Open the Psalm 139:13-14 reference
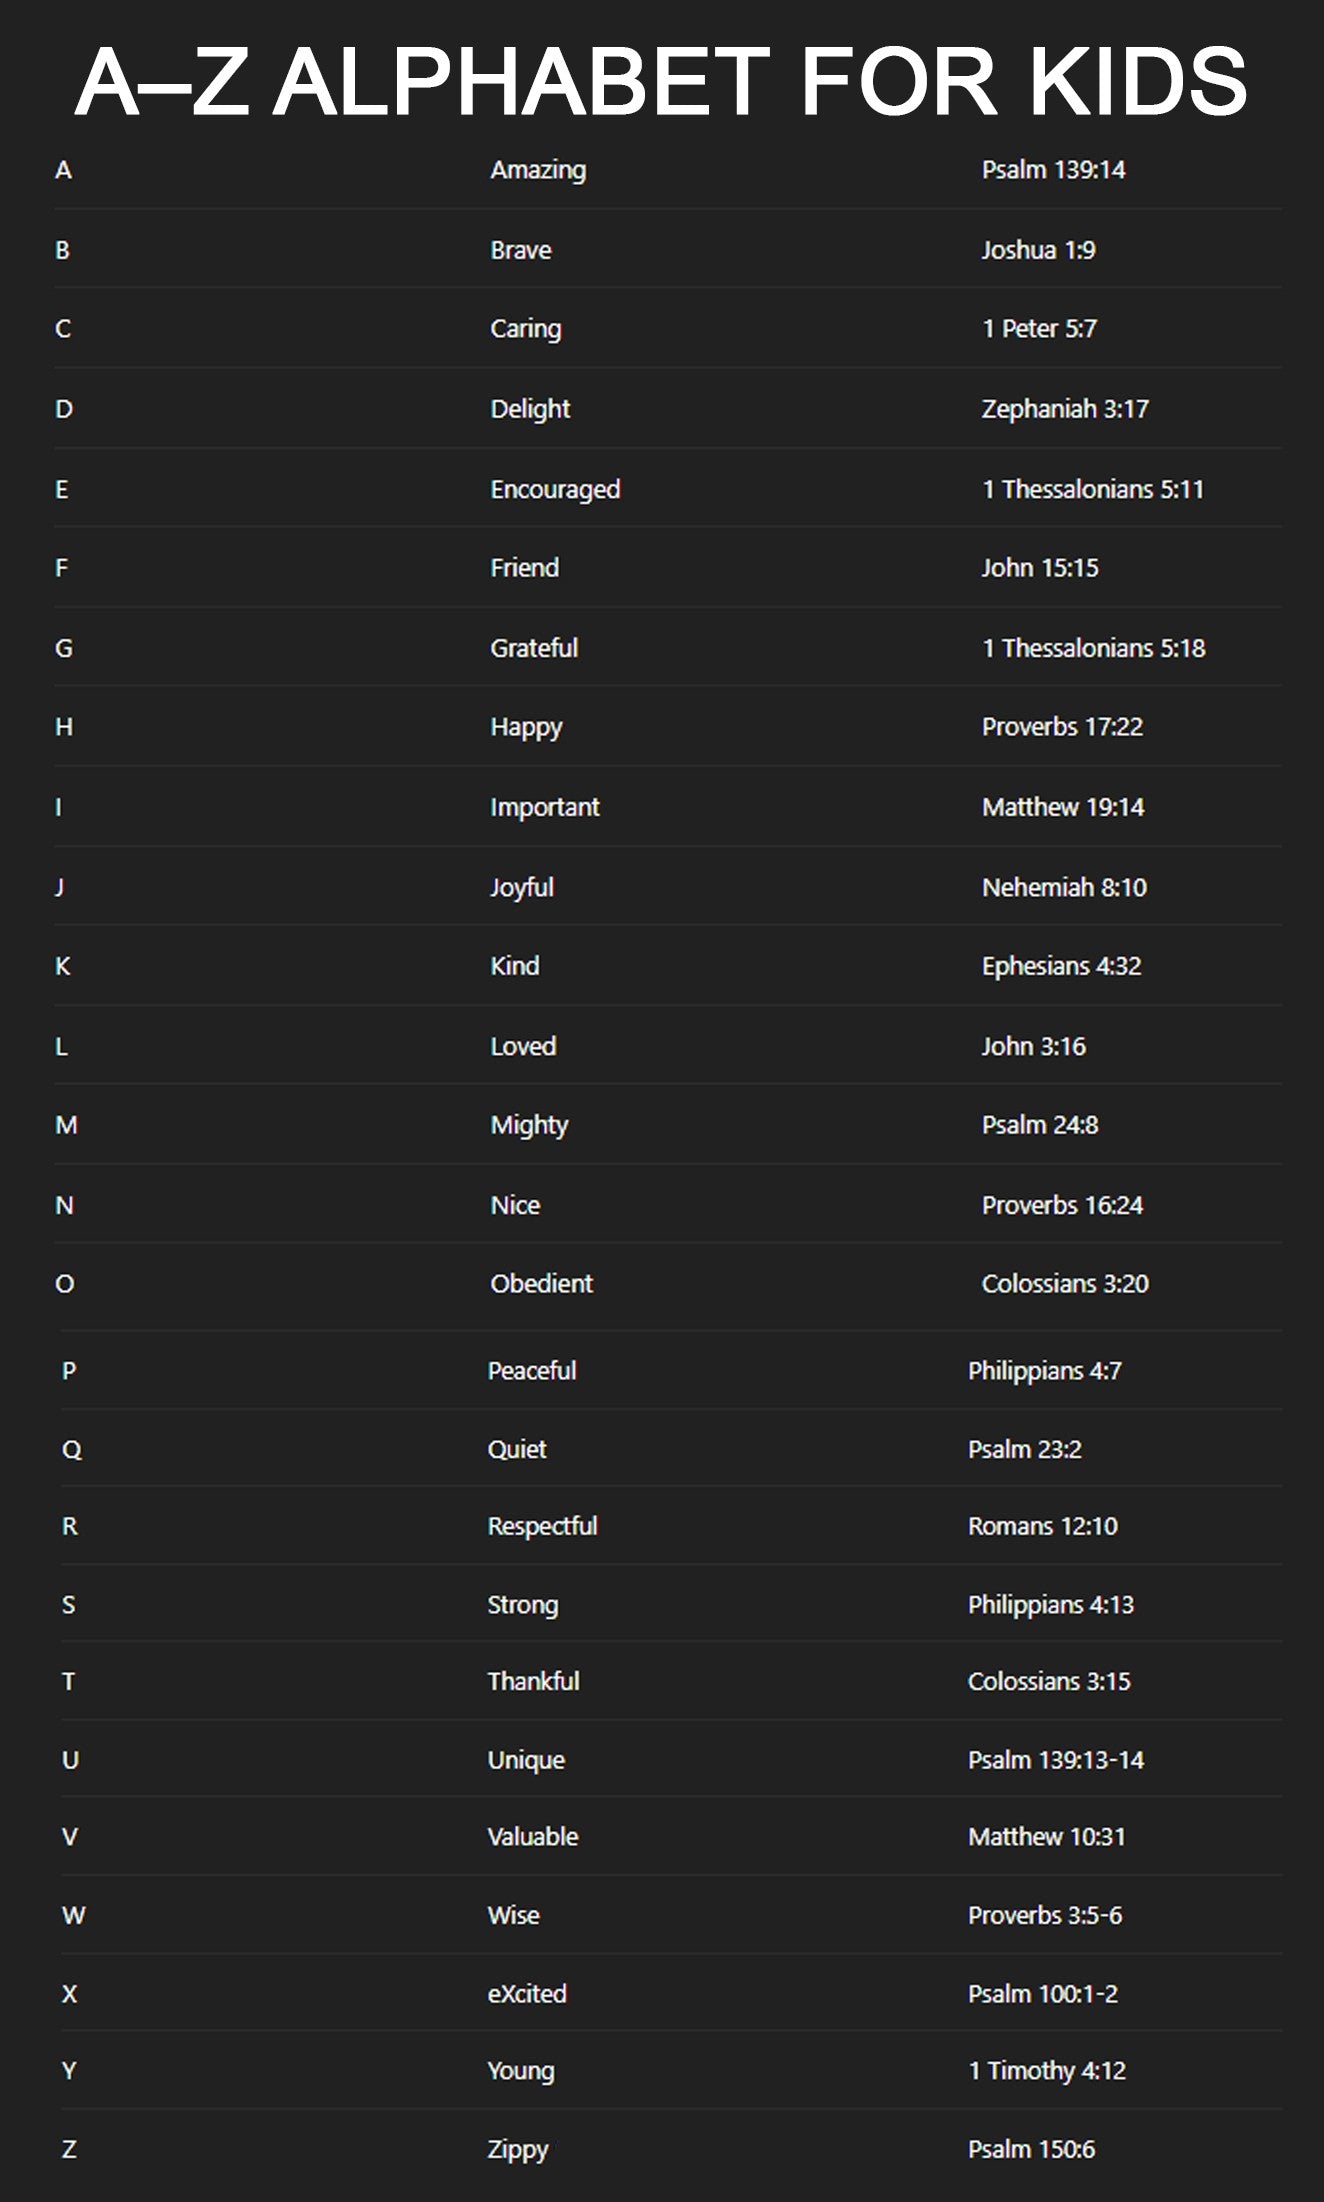The image size is (1324, 2202). pos(1056,1760)
